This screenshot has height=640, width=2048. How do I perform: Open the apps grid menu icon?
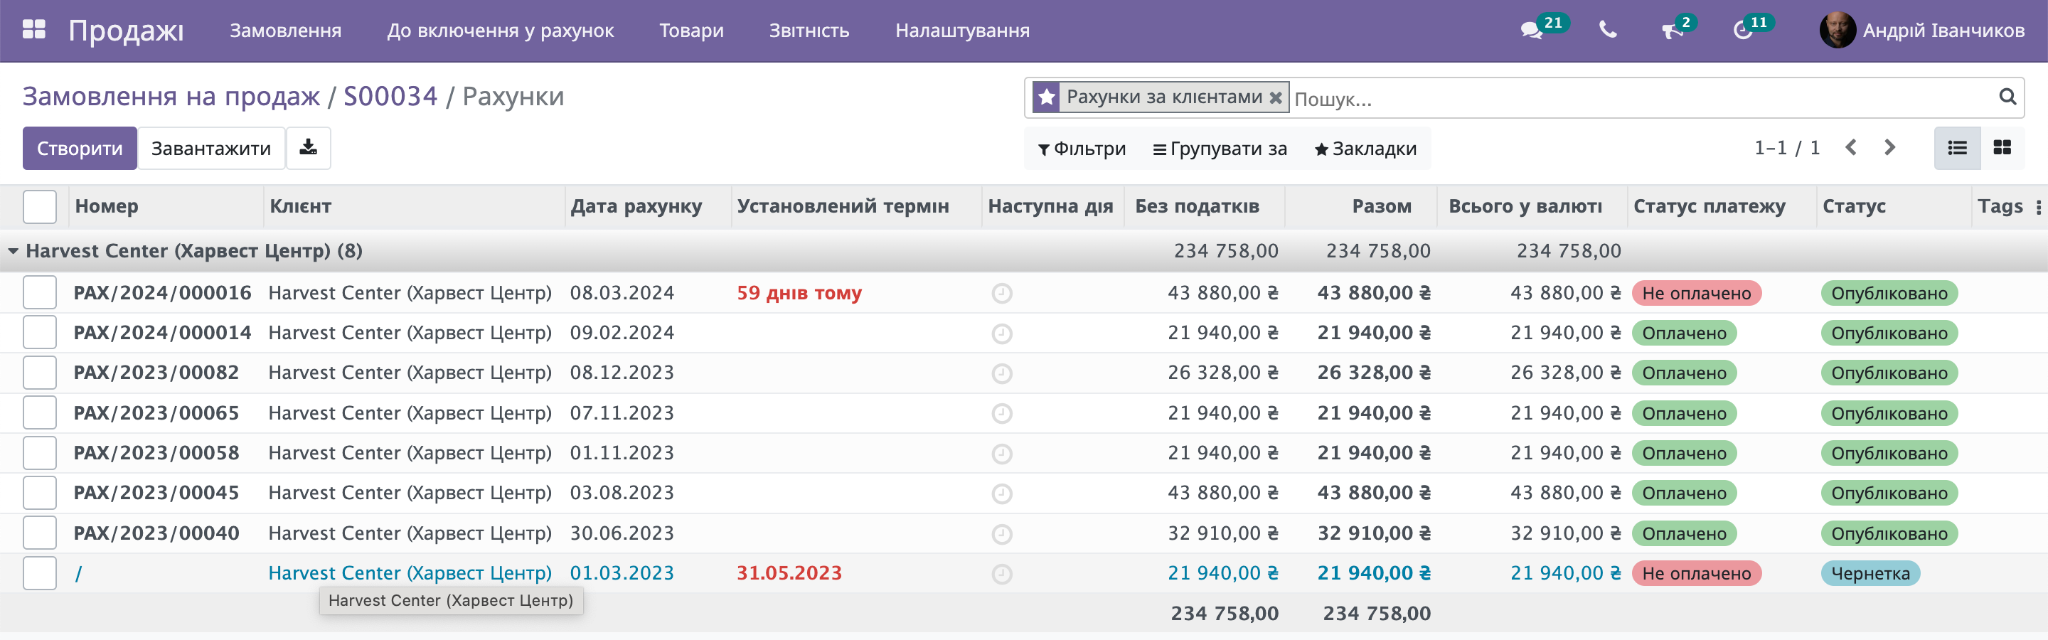34,30
